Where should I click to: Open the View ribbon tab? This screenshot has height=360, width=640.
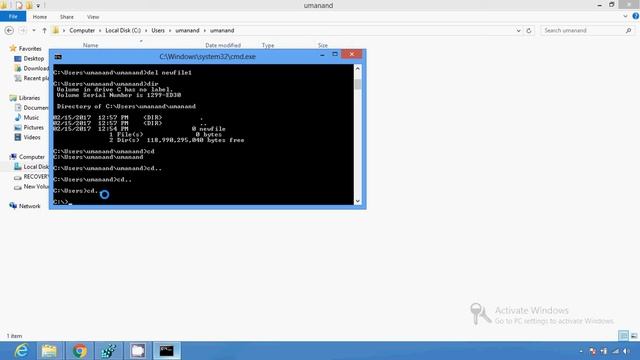(x=93, y=17)
